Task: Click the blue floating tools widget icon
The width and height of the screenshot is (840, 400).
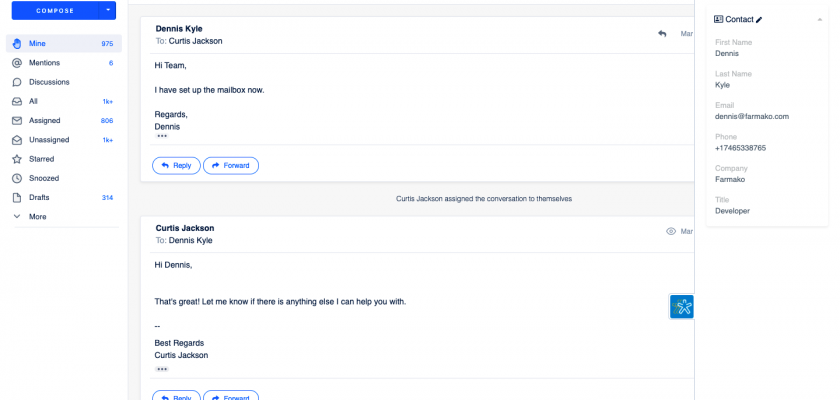Action: pyautogui.click(x=682, y=307)
